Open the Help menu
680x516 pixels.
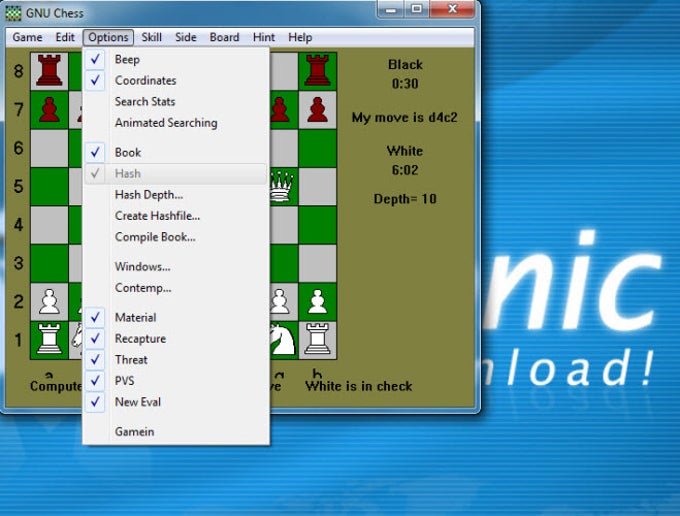pyautogui.click(x=300, y=37)
